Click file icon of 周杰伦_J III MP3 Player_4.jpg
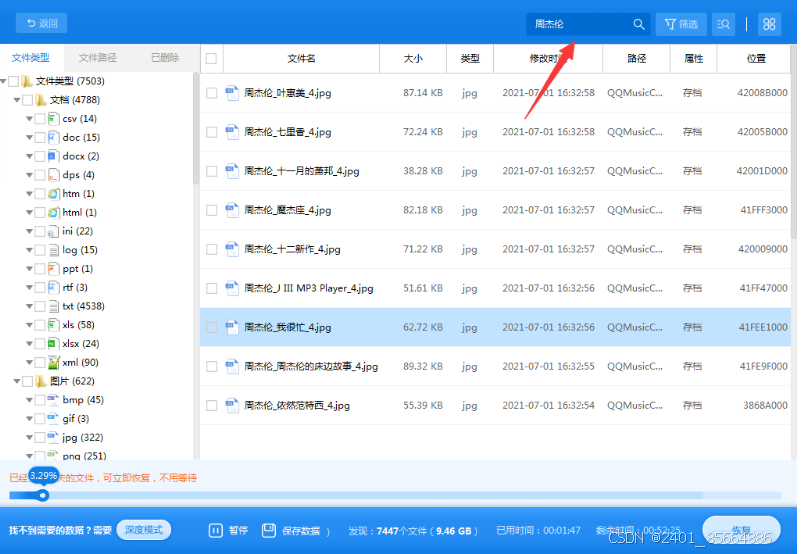The height and width of the screenshot is (554, 801). (x=232, y=288)
